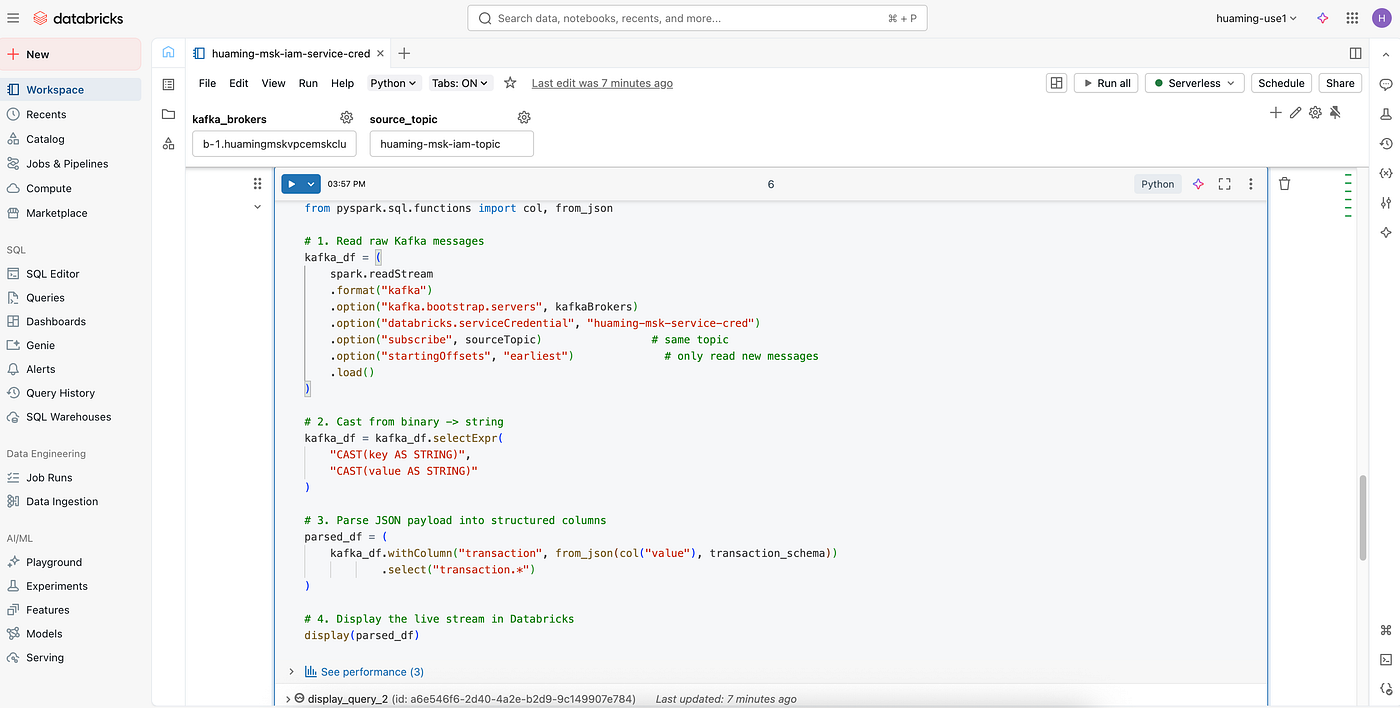Favorite the notebook with the star icon

coord(510,83)
